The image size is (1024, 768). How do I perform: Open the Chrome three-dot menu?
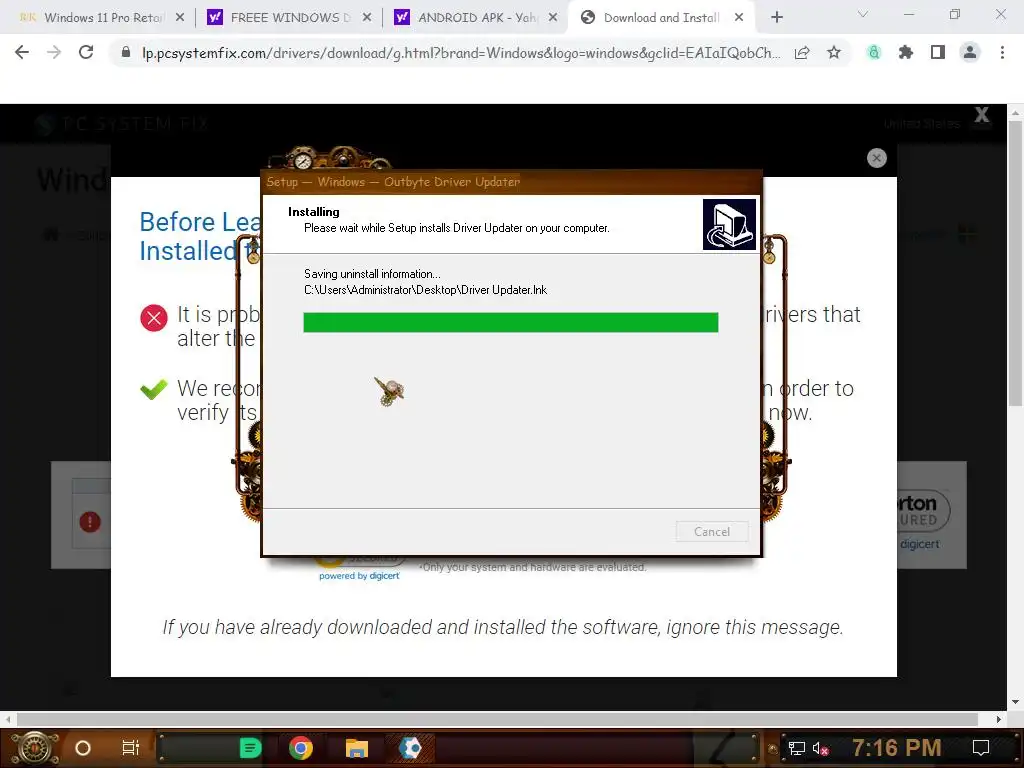pyautogui.click(x=1002, y=53)
